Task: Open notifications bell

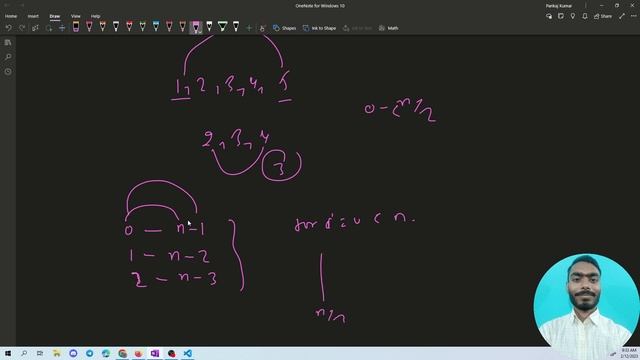Action: click(585, 16)
